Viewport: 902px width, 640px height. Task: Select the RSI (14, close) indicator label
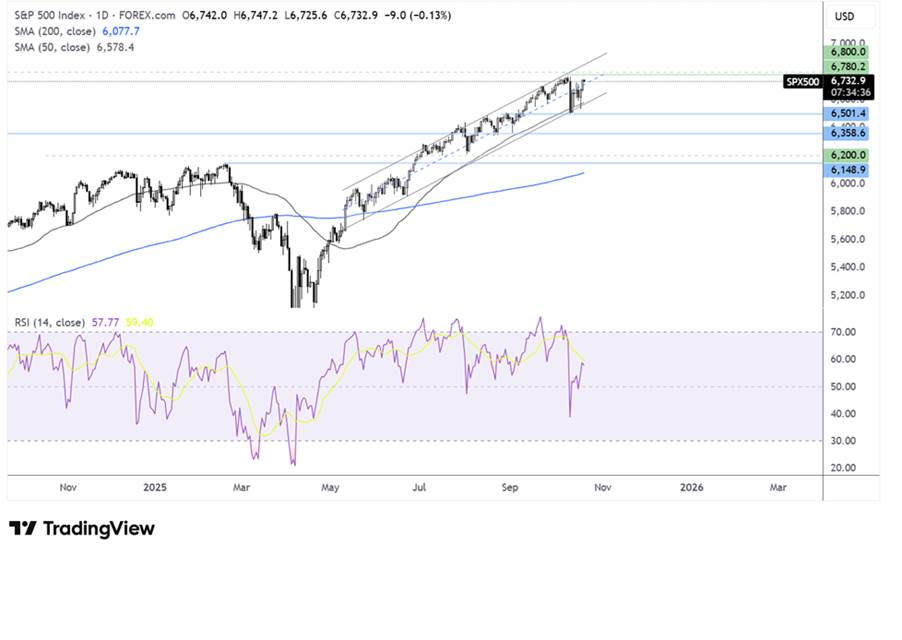49,323
